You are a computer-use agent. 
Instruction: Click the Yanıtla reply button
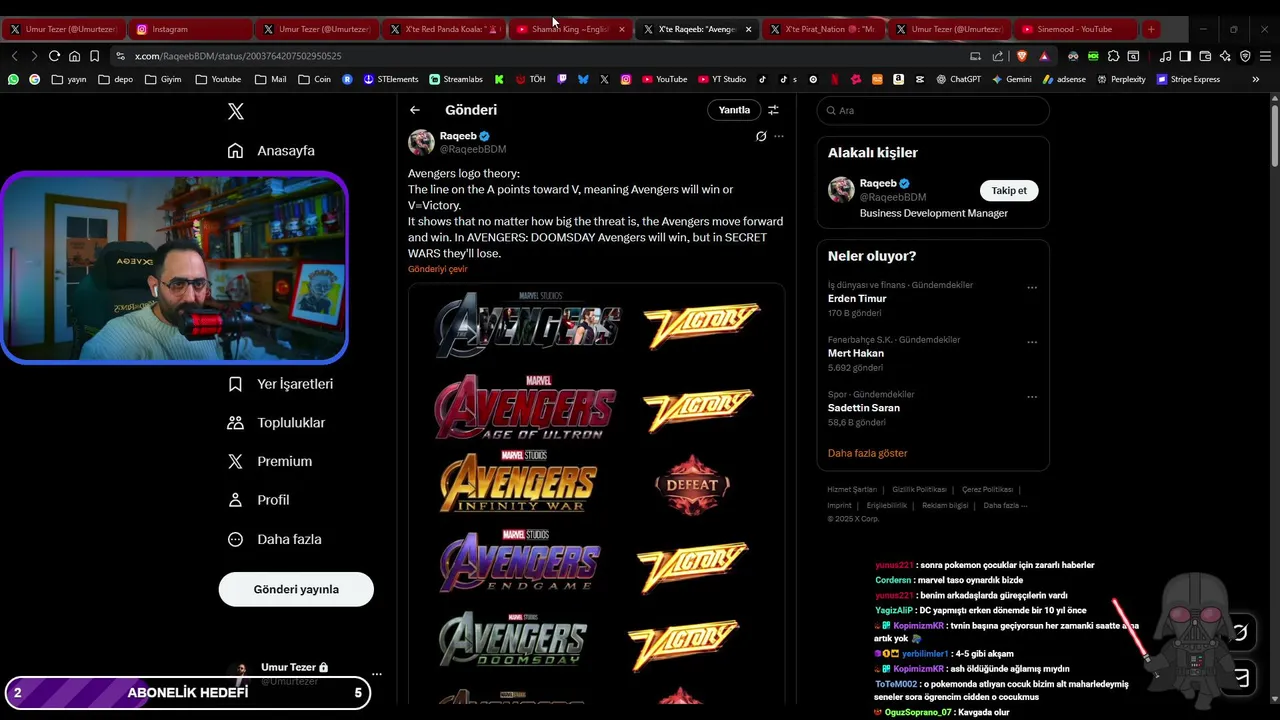pos(734,110)
